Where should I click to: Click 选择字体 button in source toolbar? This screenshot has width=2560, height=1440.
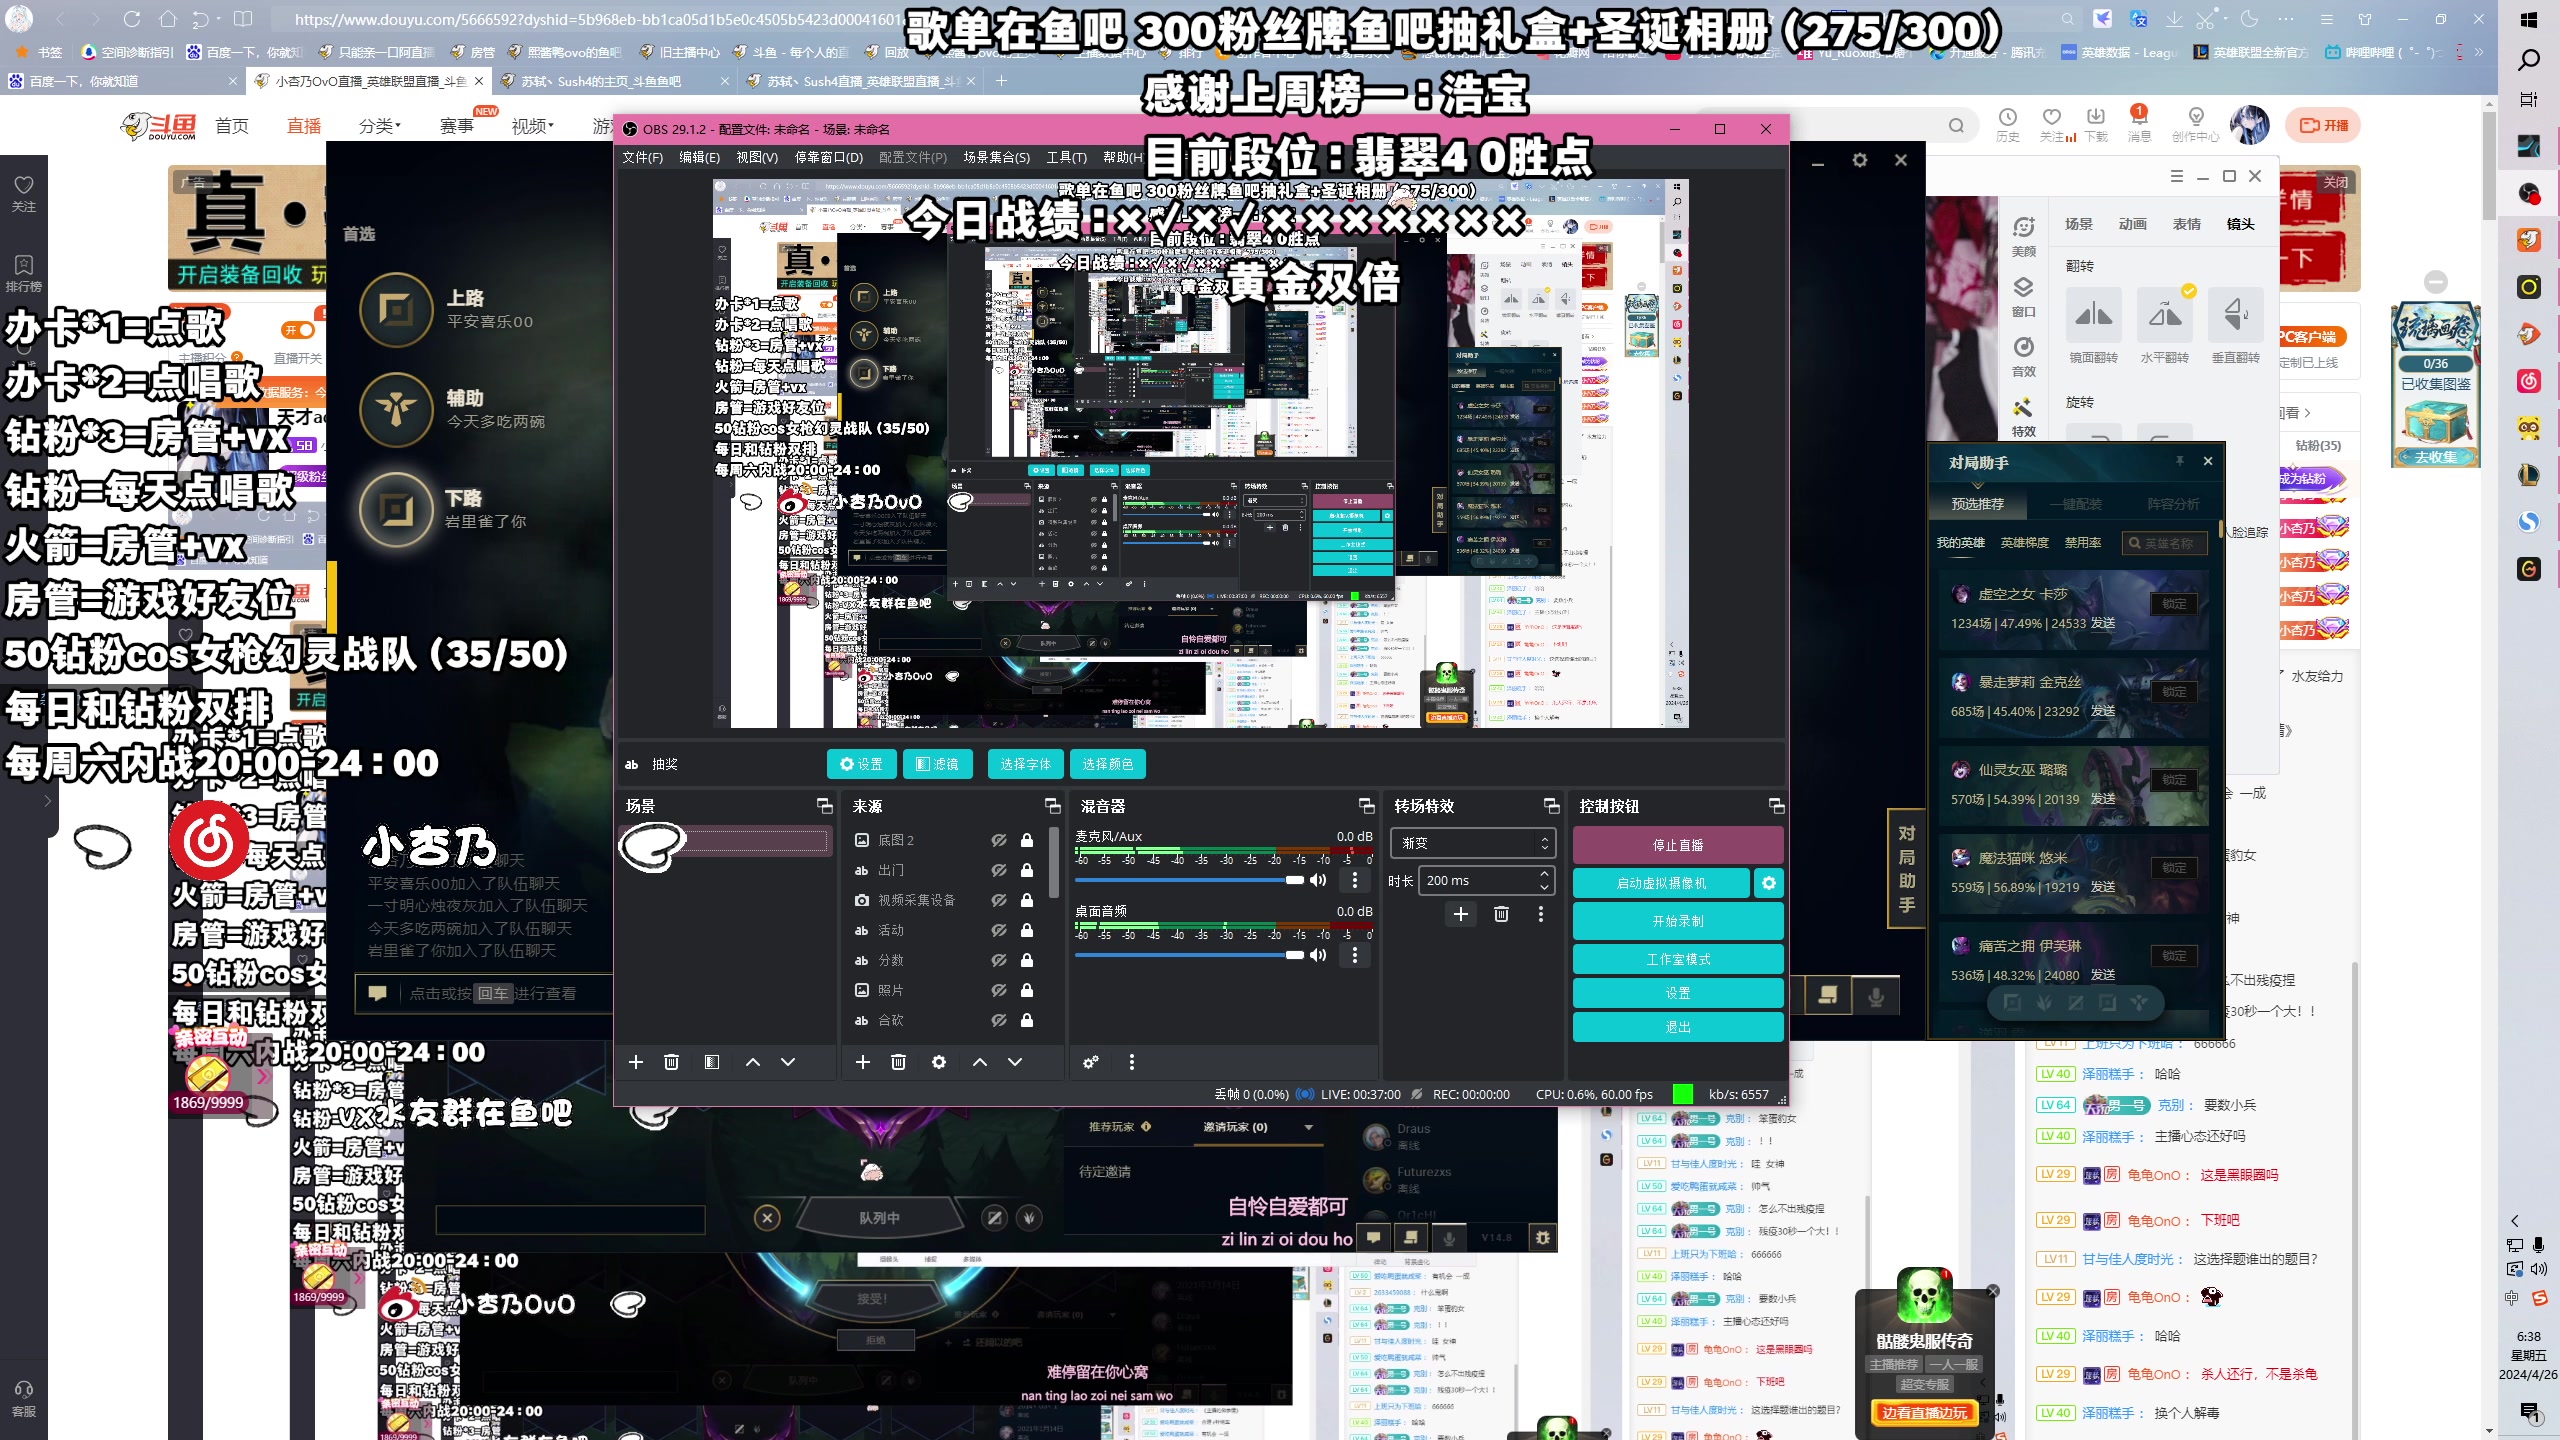[1026, 764]
